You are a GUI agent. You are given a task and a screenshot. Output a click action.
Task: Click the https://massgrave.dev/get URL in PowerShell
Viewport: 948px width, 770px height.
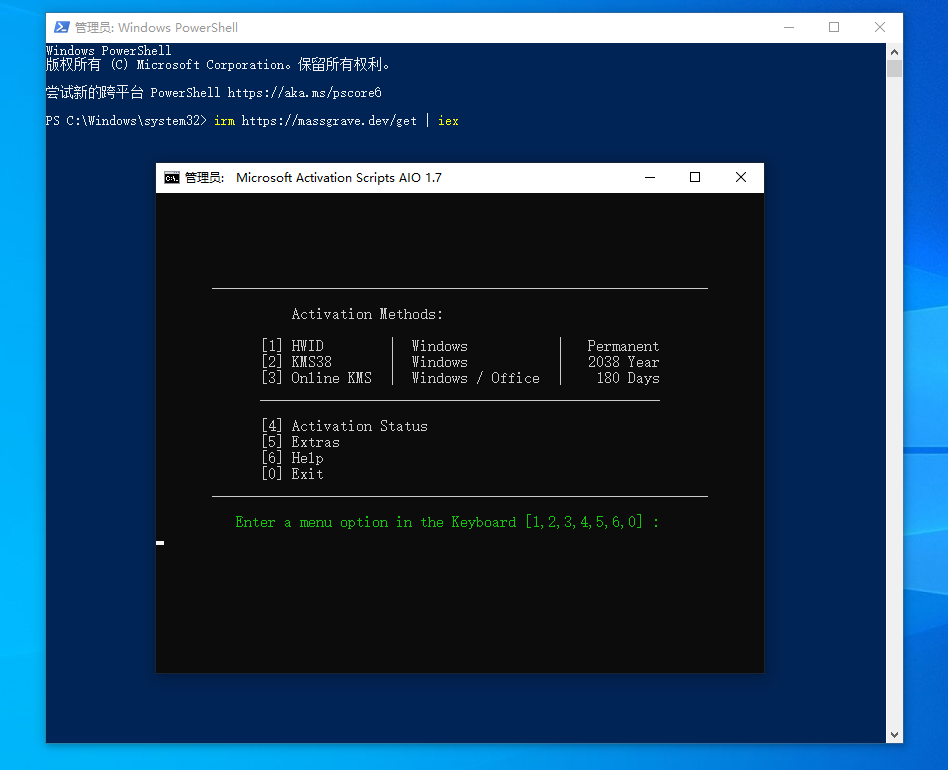click(x=329, y=121)
